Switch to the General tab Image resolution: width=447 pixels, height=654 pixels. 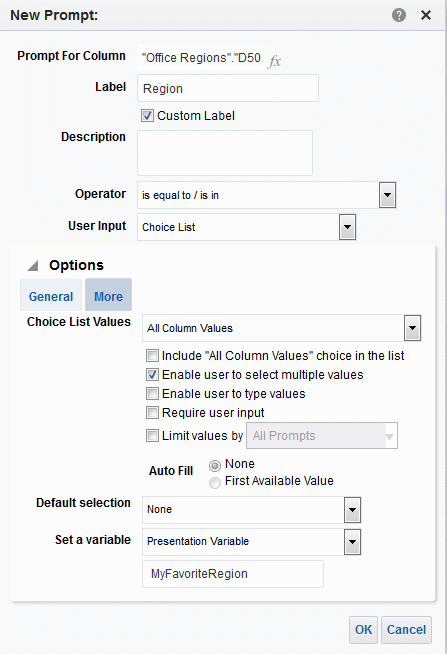[51, 296]
